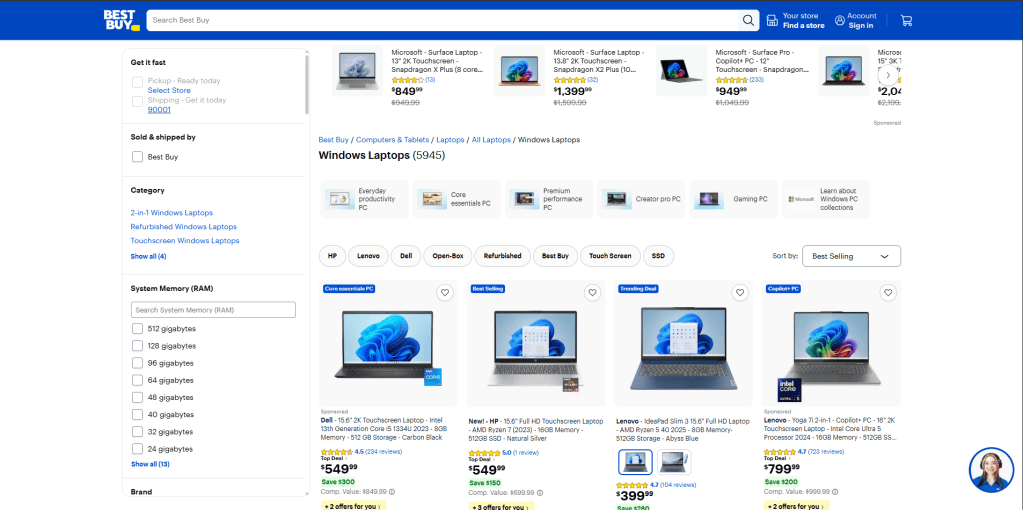The image size is (1023, 510).
Task: Open Gaming PC collection
Action: pos(733,199)
